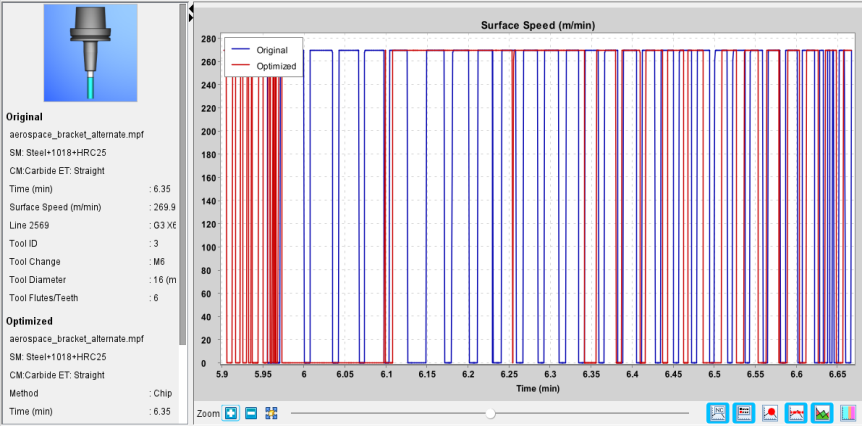Toggle the red limit line chart icon
The width and height of the screenshot is (862, 426).
[796, 412]
